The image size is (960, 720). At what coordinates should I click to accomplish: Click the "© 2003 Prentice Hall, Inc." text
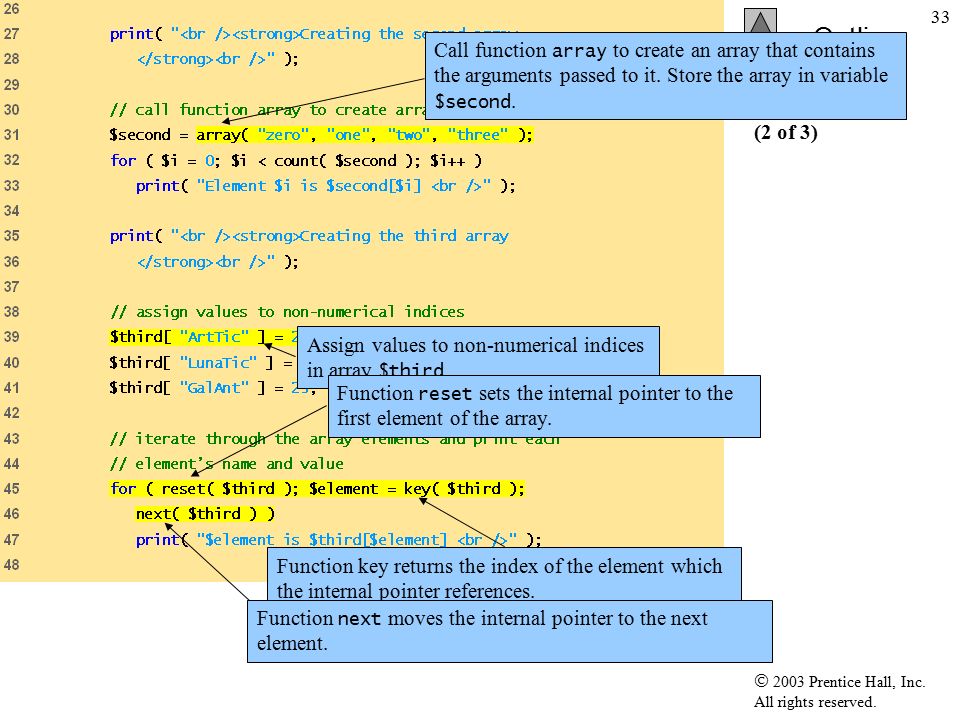(839, 681)
